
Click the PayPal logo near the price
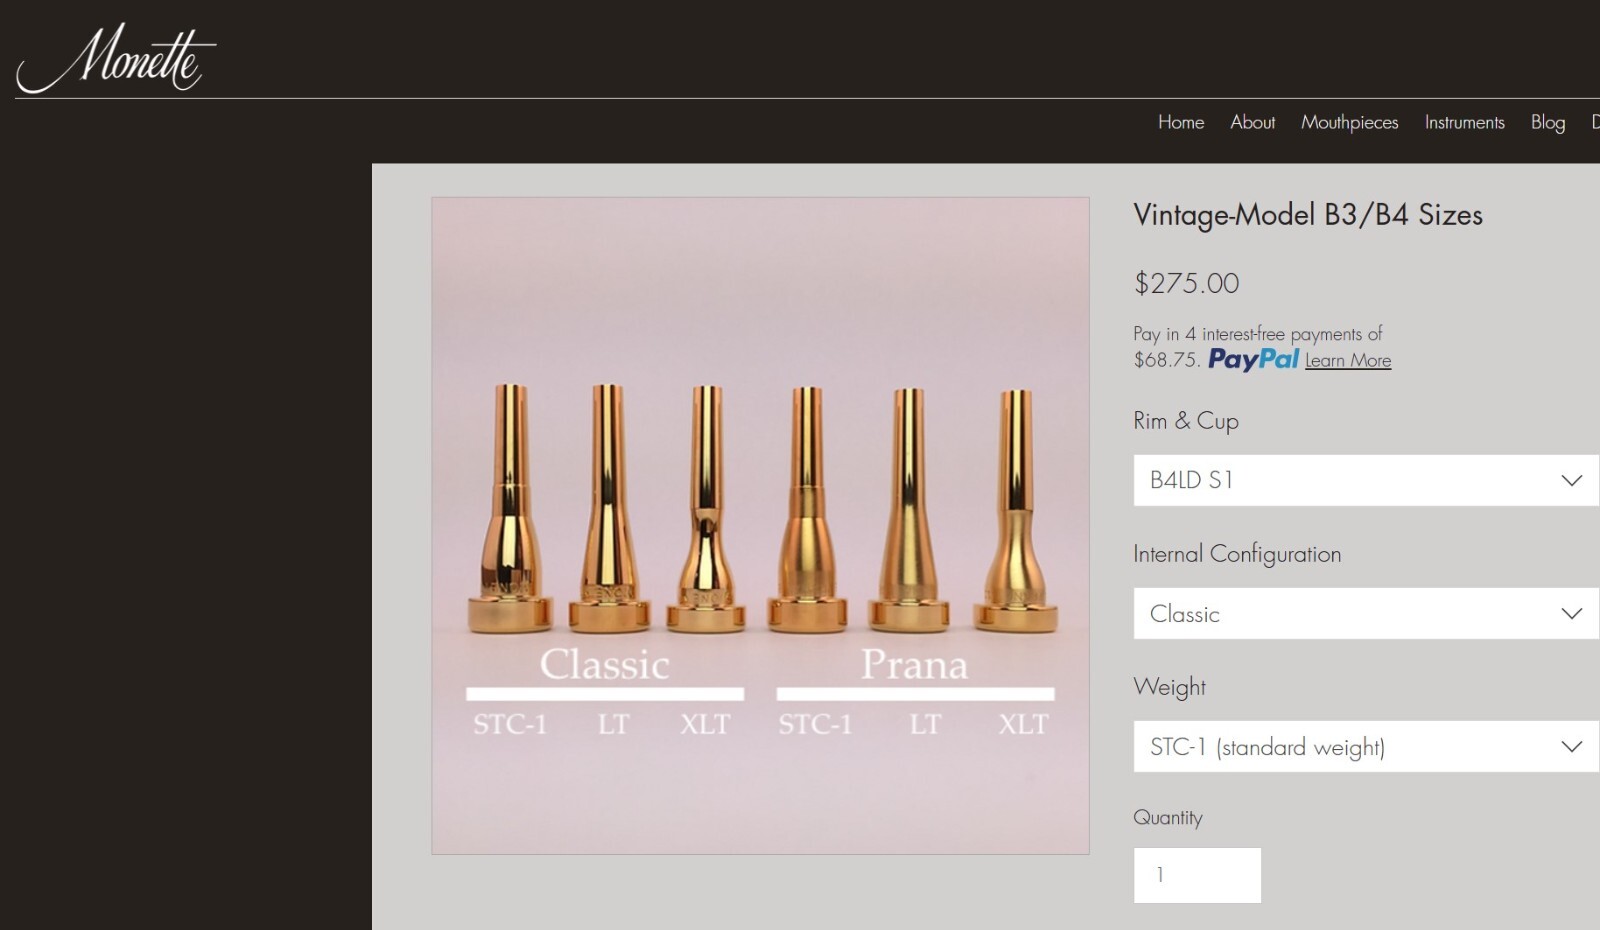point(1253,360)
